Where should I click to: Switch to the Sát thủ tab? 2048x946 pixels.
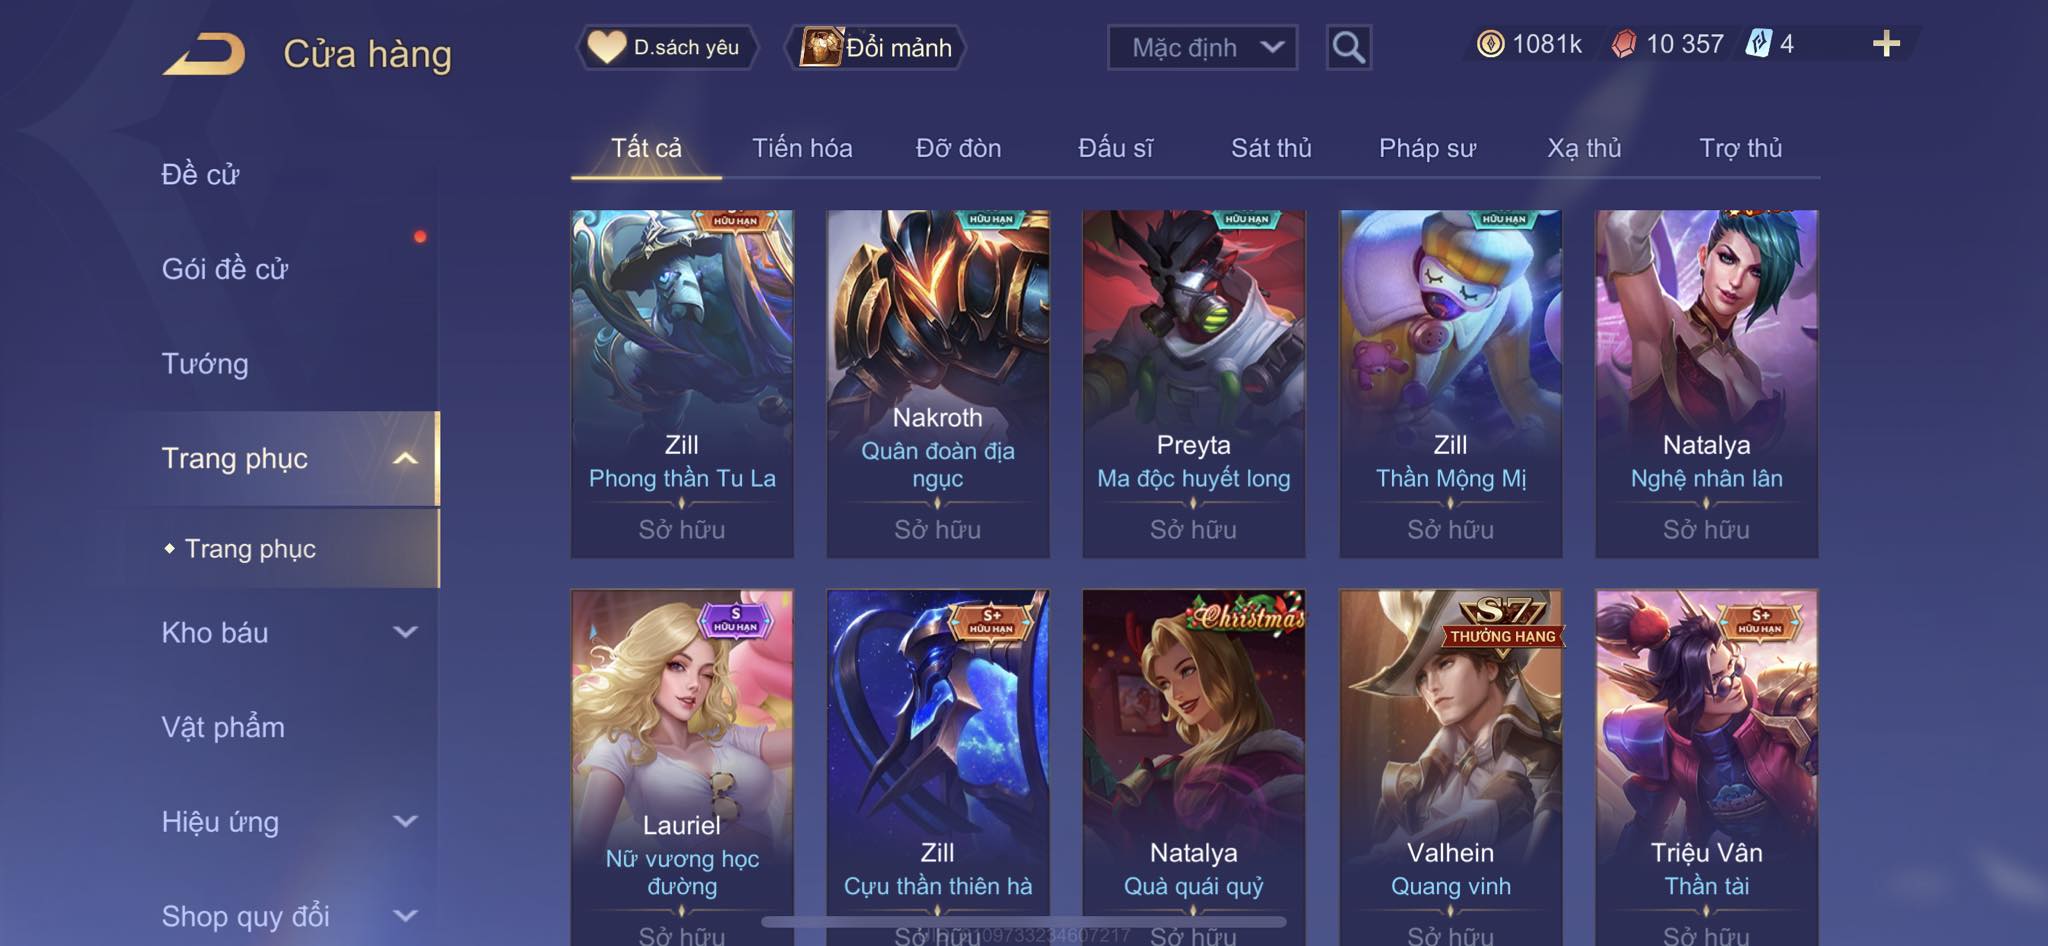click(x=1271, y=148)
